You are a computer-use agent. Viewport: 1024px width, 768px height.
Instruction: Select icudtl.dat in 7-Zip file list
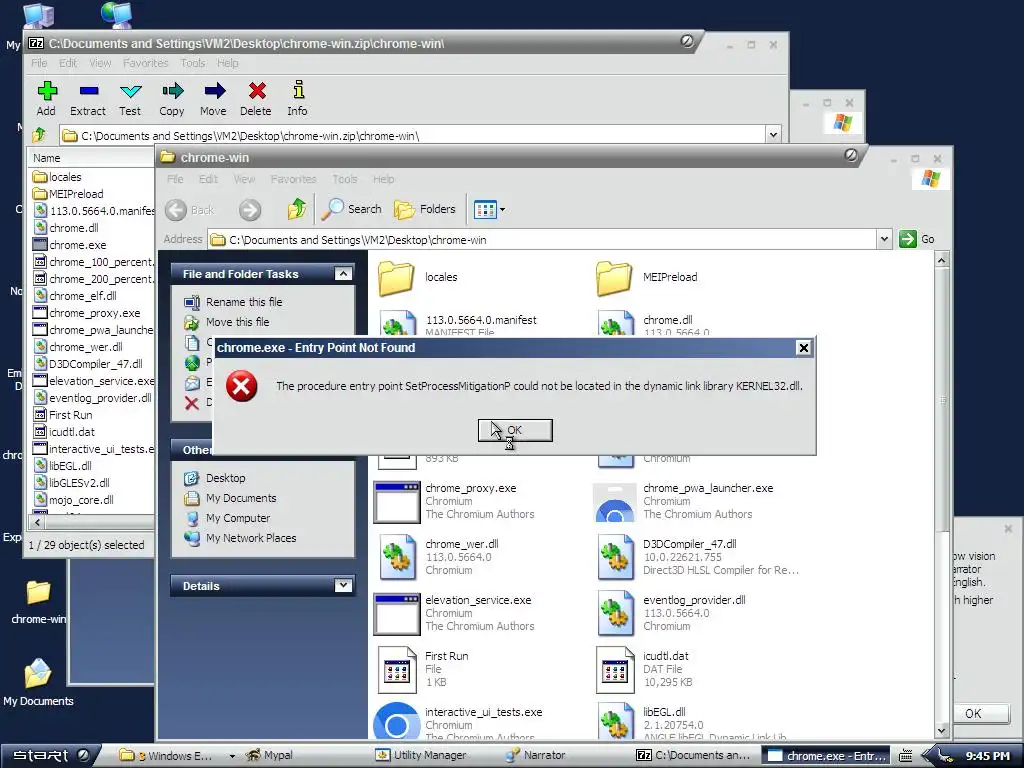(x=64, y=432)
